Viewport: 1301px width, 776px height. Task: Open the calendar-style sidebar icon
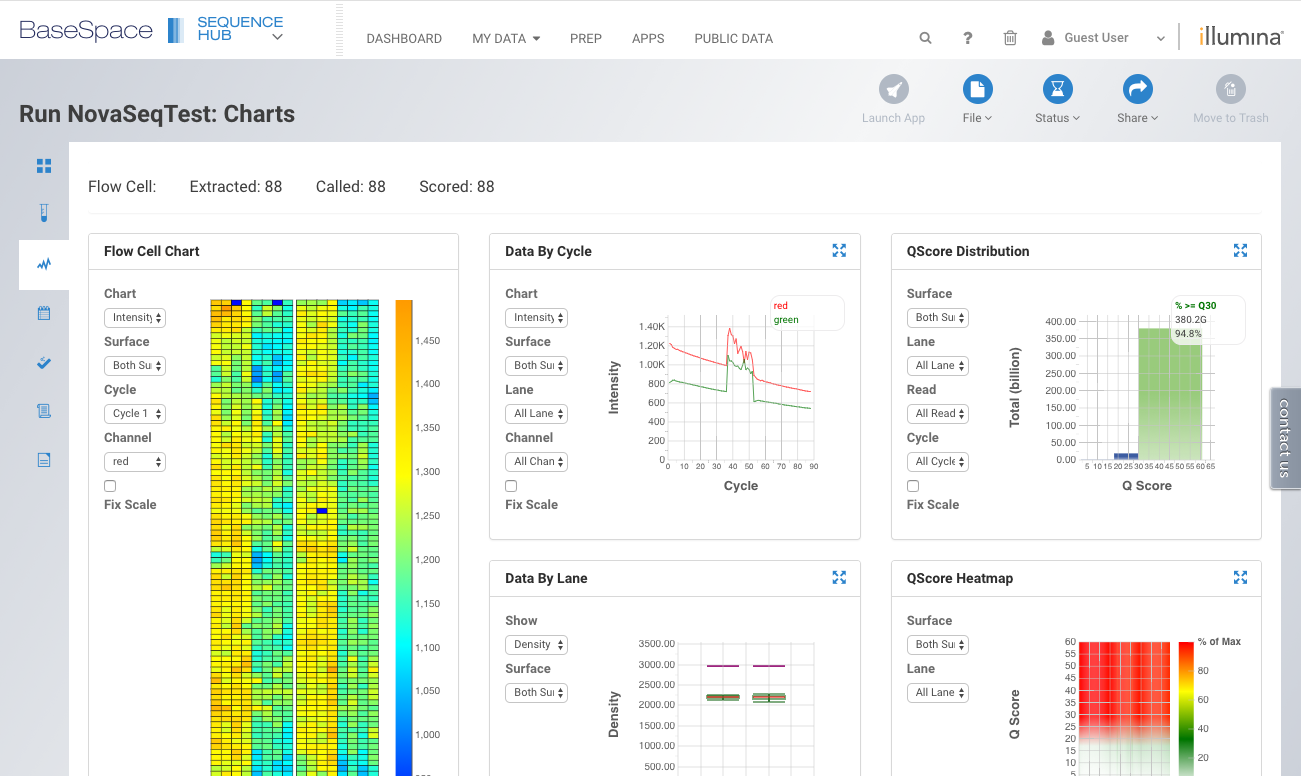point(44,313)
